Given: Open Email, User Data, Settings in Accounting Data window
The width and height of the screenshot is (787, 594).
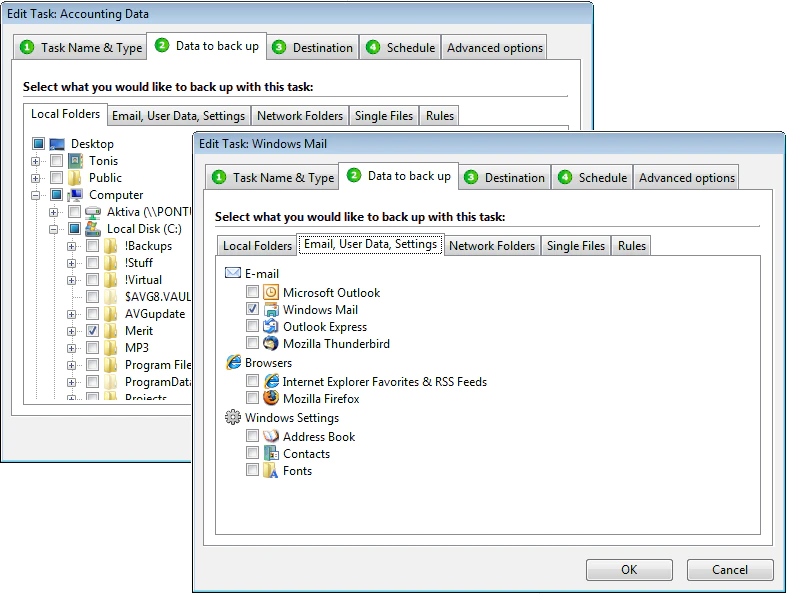Looking at the screenshot, I should pyautogui.click(x=178, y=115).
